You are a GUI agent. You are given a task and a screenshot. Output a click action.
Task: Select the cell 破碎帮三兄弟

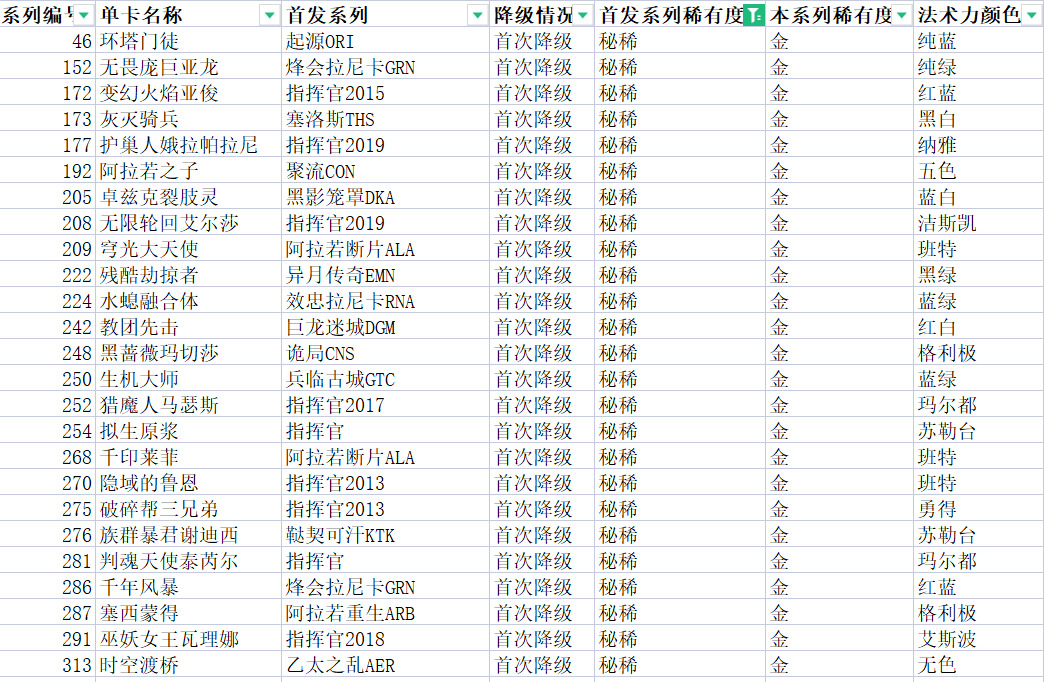[188, 509]
